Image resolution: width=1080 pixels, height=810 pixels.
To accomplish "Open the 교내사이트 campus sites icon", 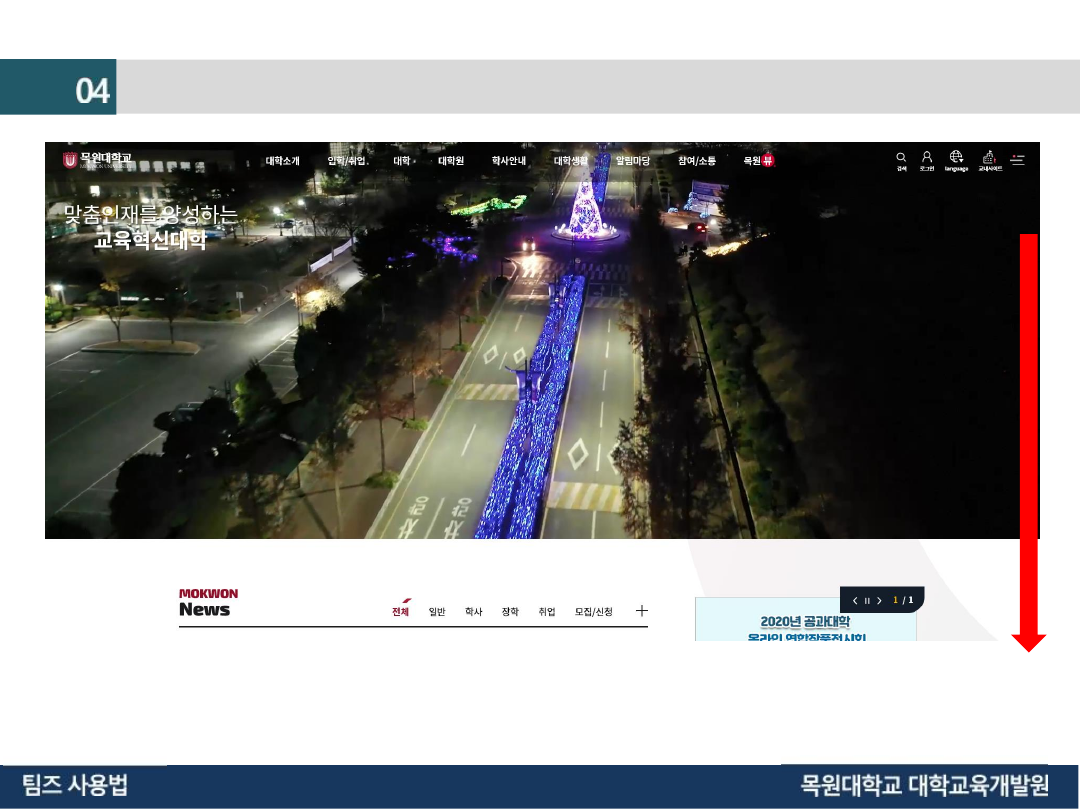I will 989,158.
